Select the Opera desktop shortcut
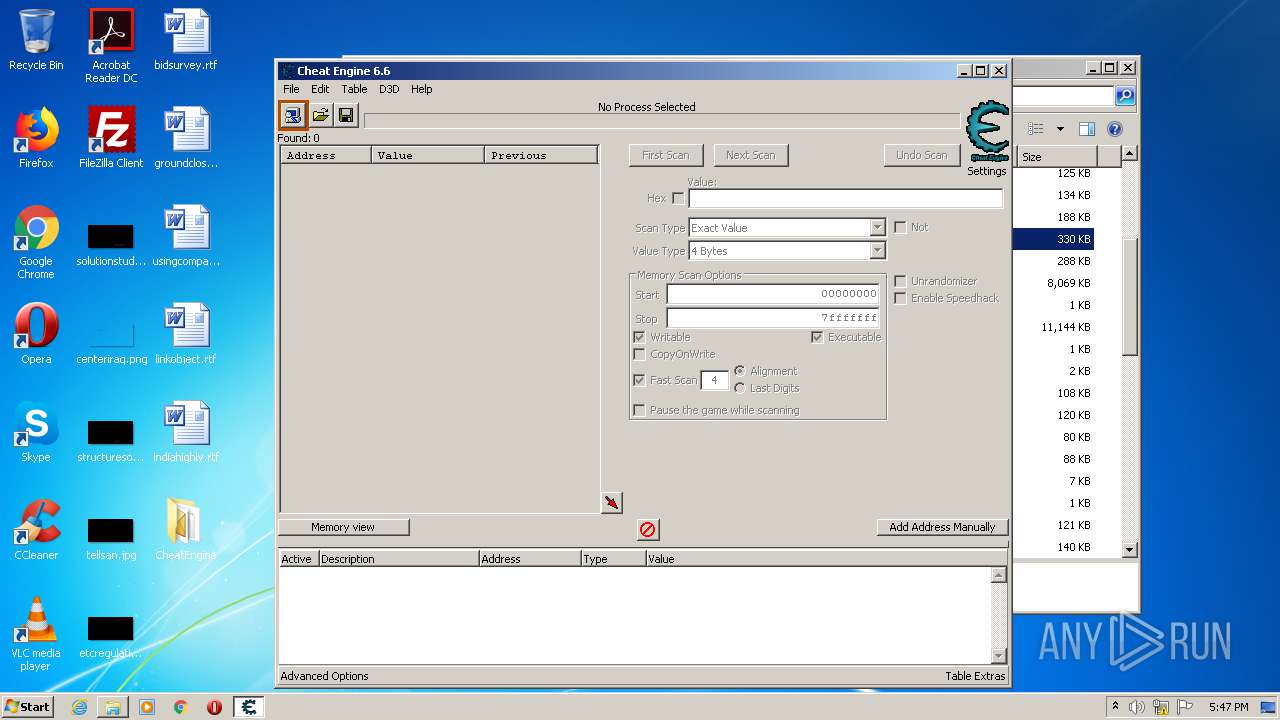The image size is (1280, 720). pos(36,335)
